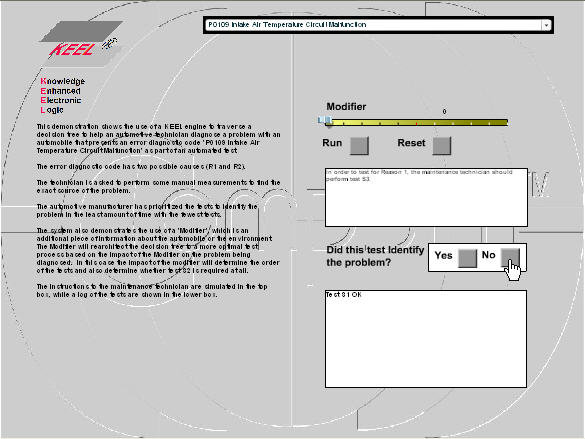Click the KEEL logo
This screenshot has width=585, height=439.
tap(81, 44)
